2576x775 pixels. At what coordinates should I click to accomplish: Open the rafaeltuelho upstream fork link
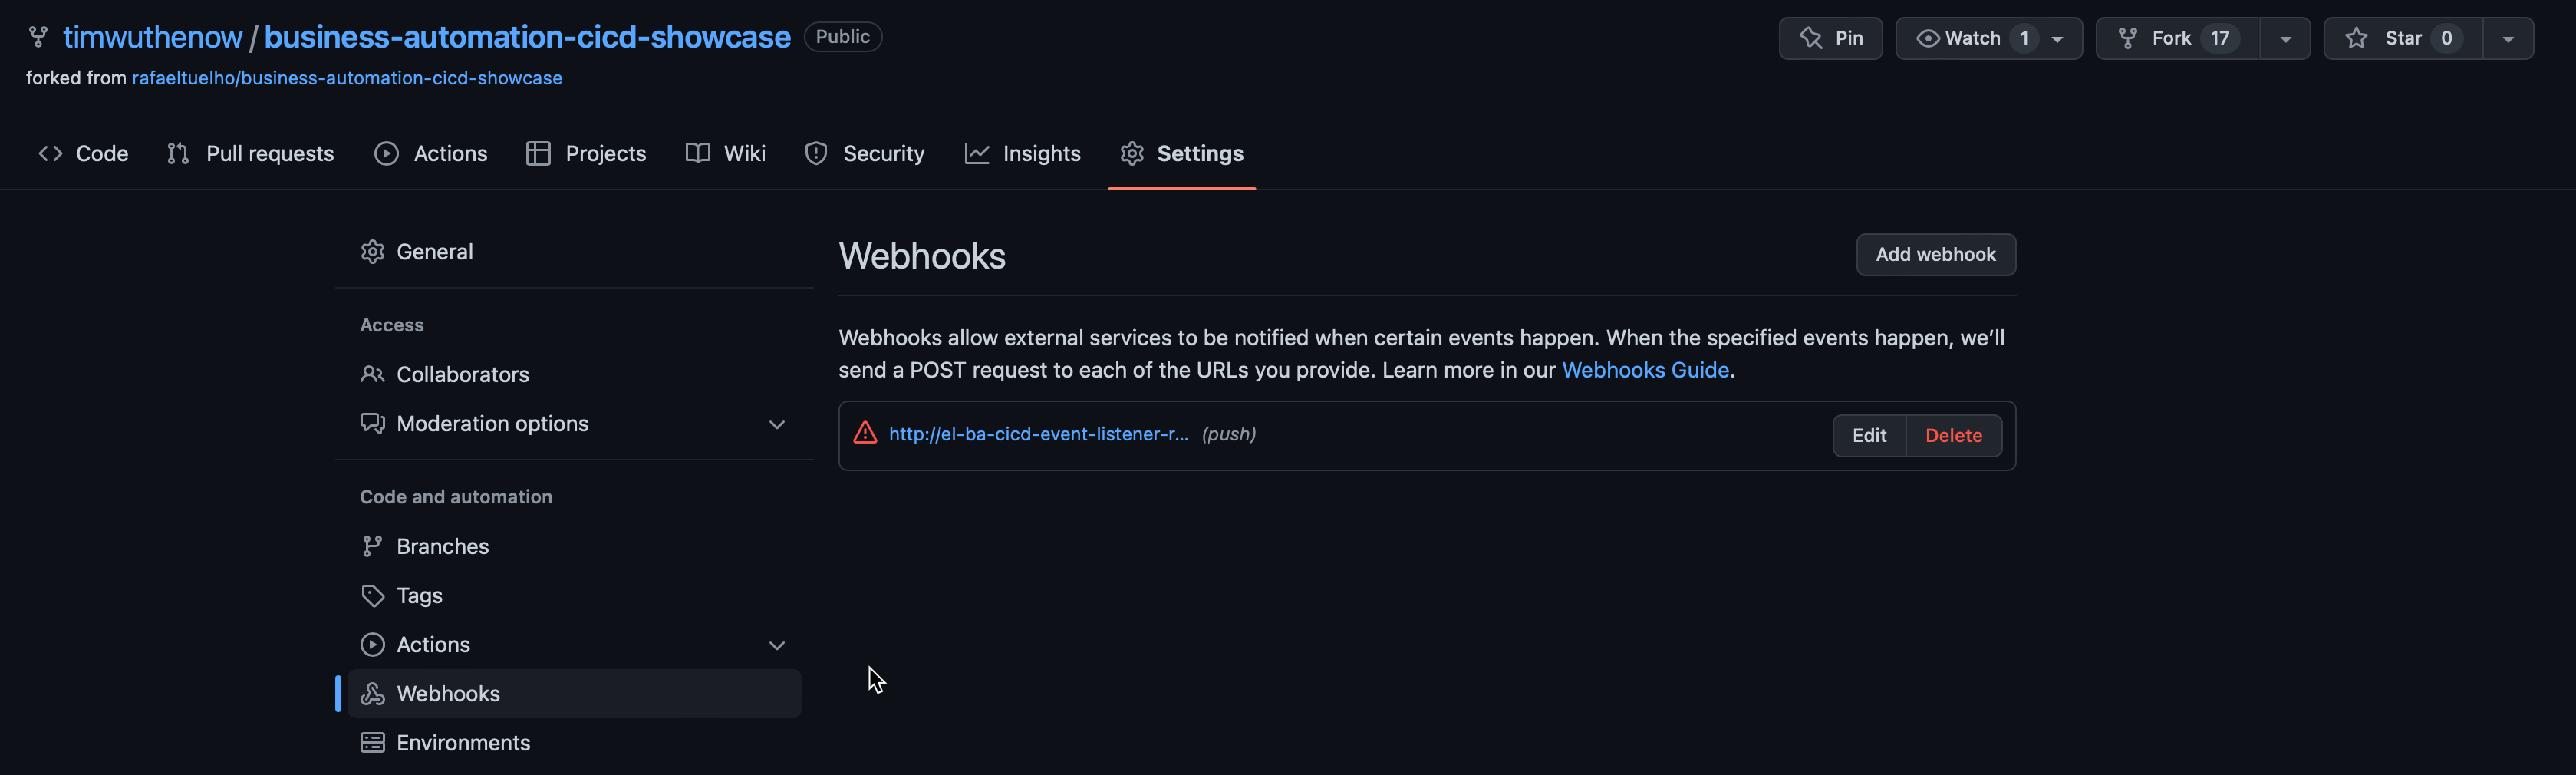[x=347, y=78]
